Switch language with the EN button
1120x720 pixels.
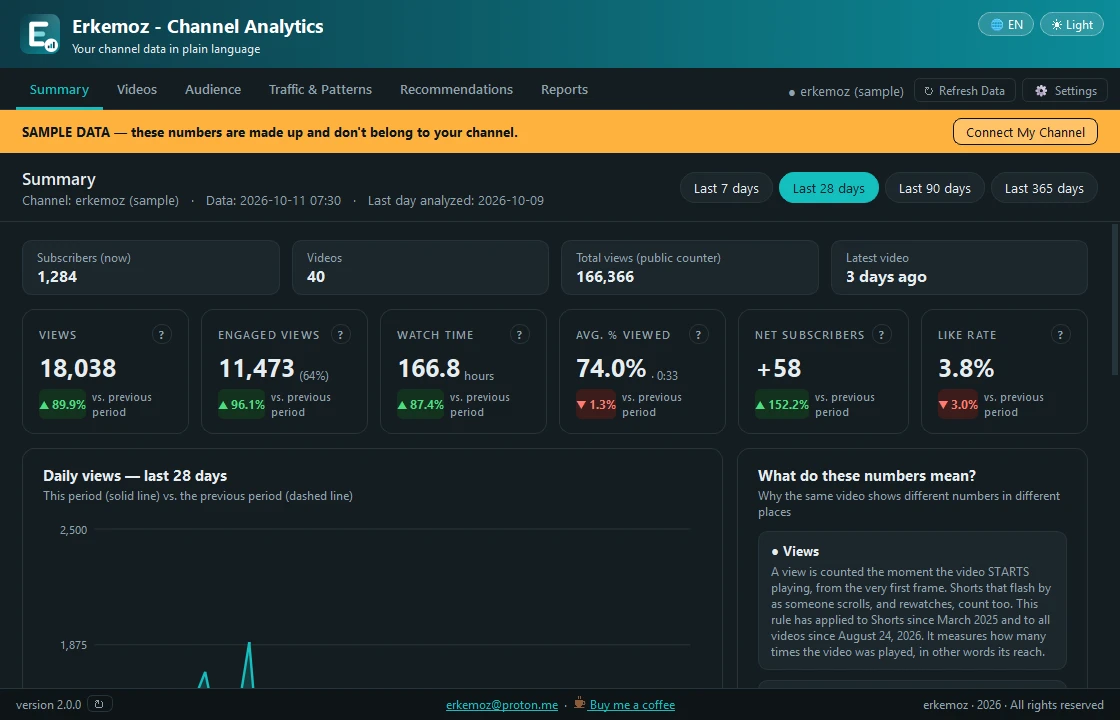point(1006,24)
